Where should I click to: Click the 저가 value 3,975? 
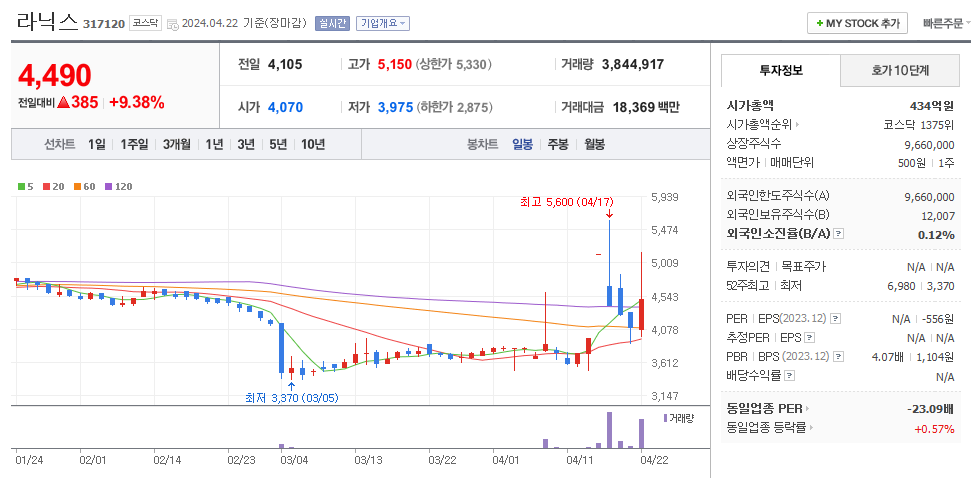(395, 107)
